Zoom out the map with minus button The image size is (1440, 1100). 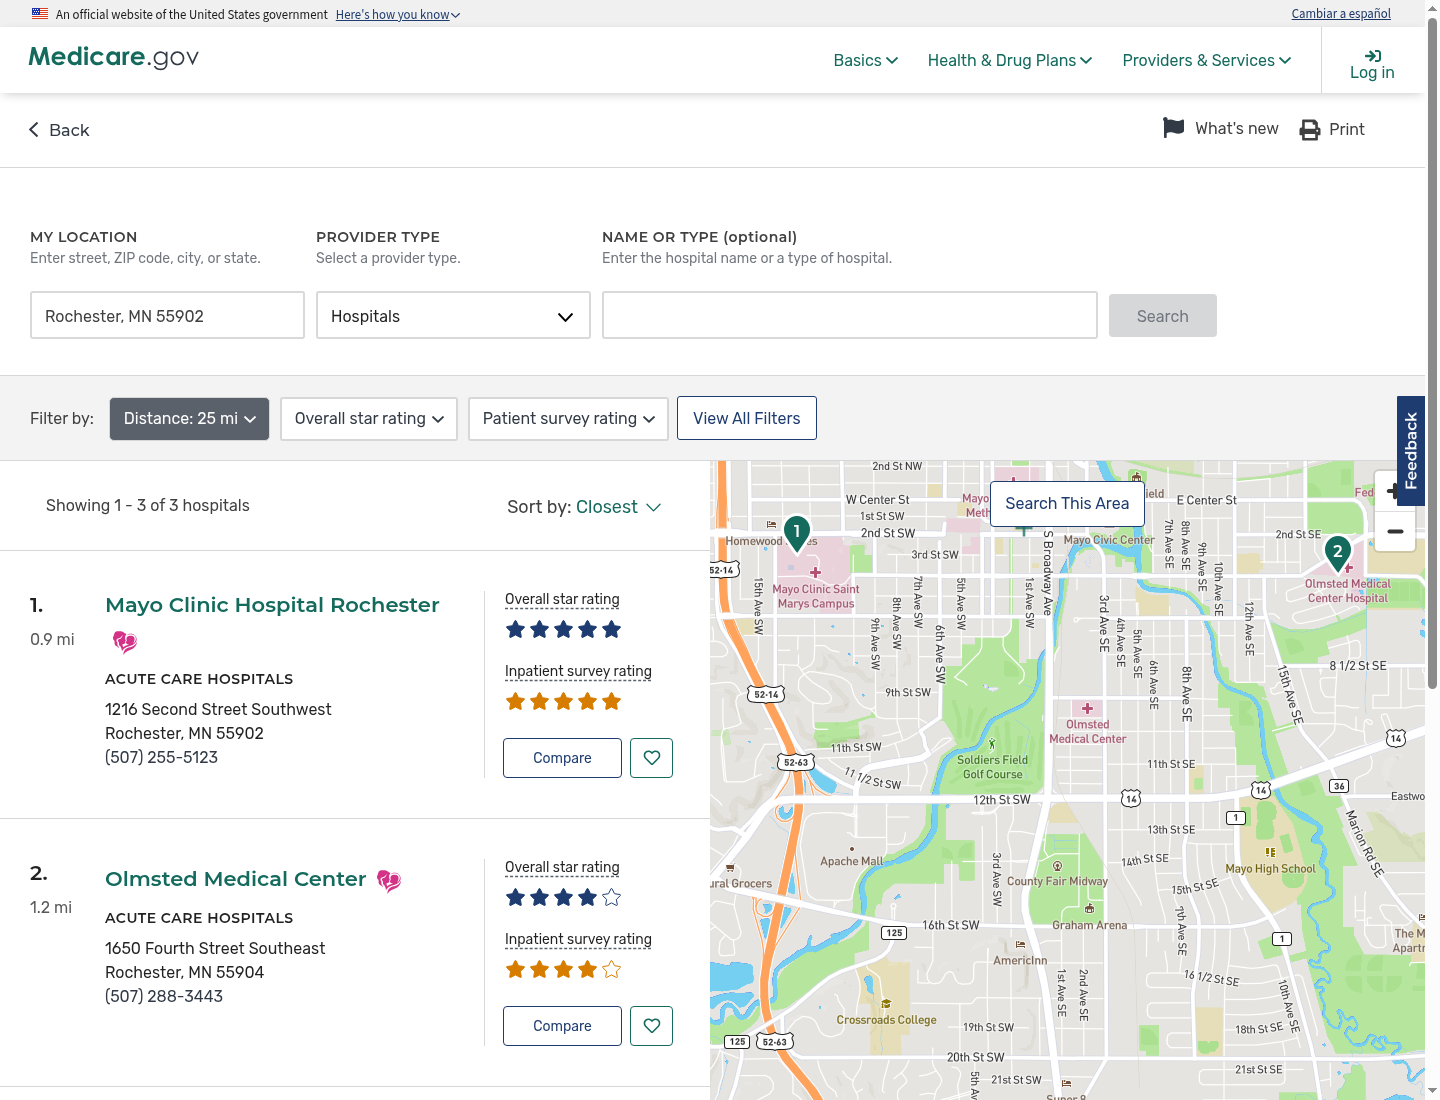[1395, 532]
